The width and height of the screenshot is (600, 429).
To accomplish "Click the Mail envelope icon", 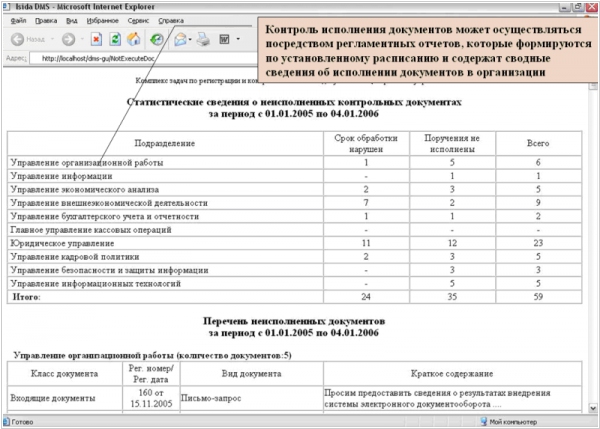I will click(x=180, y=40).
